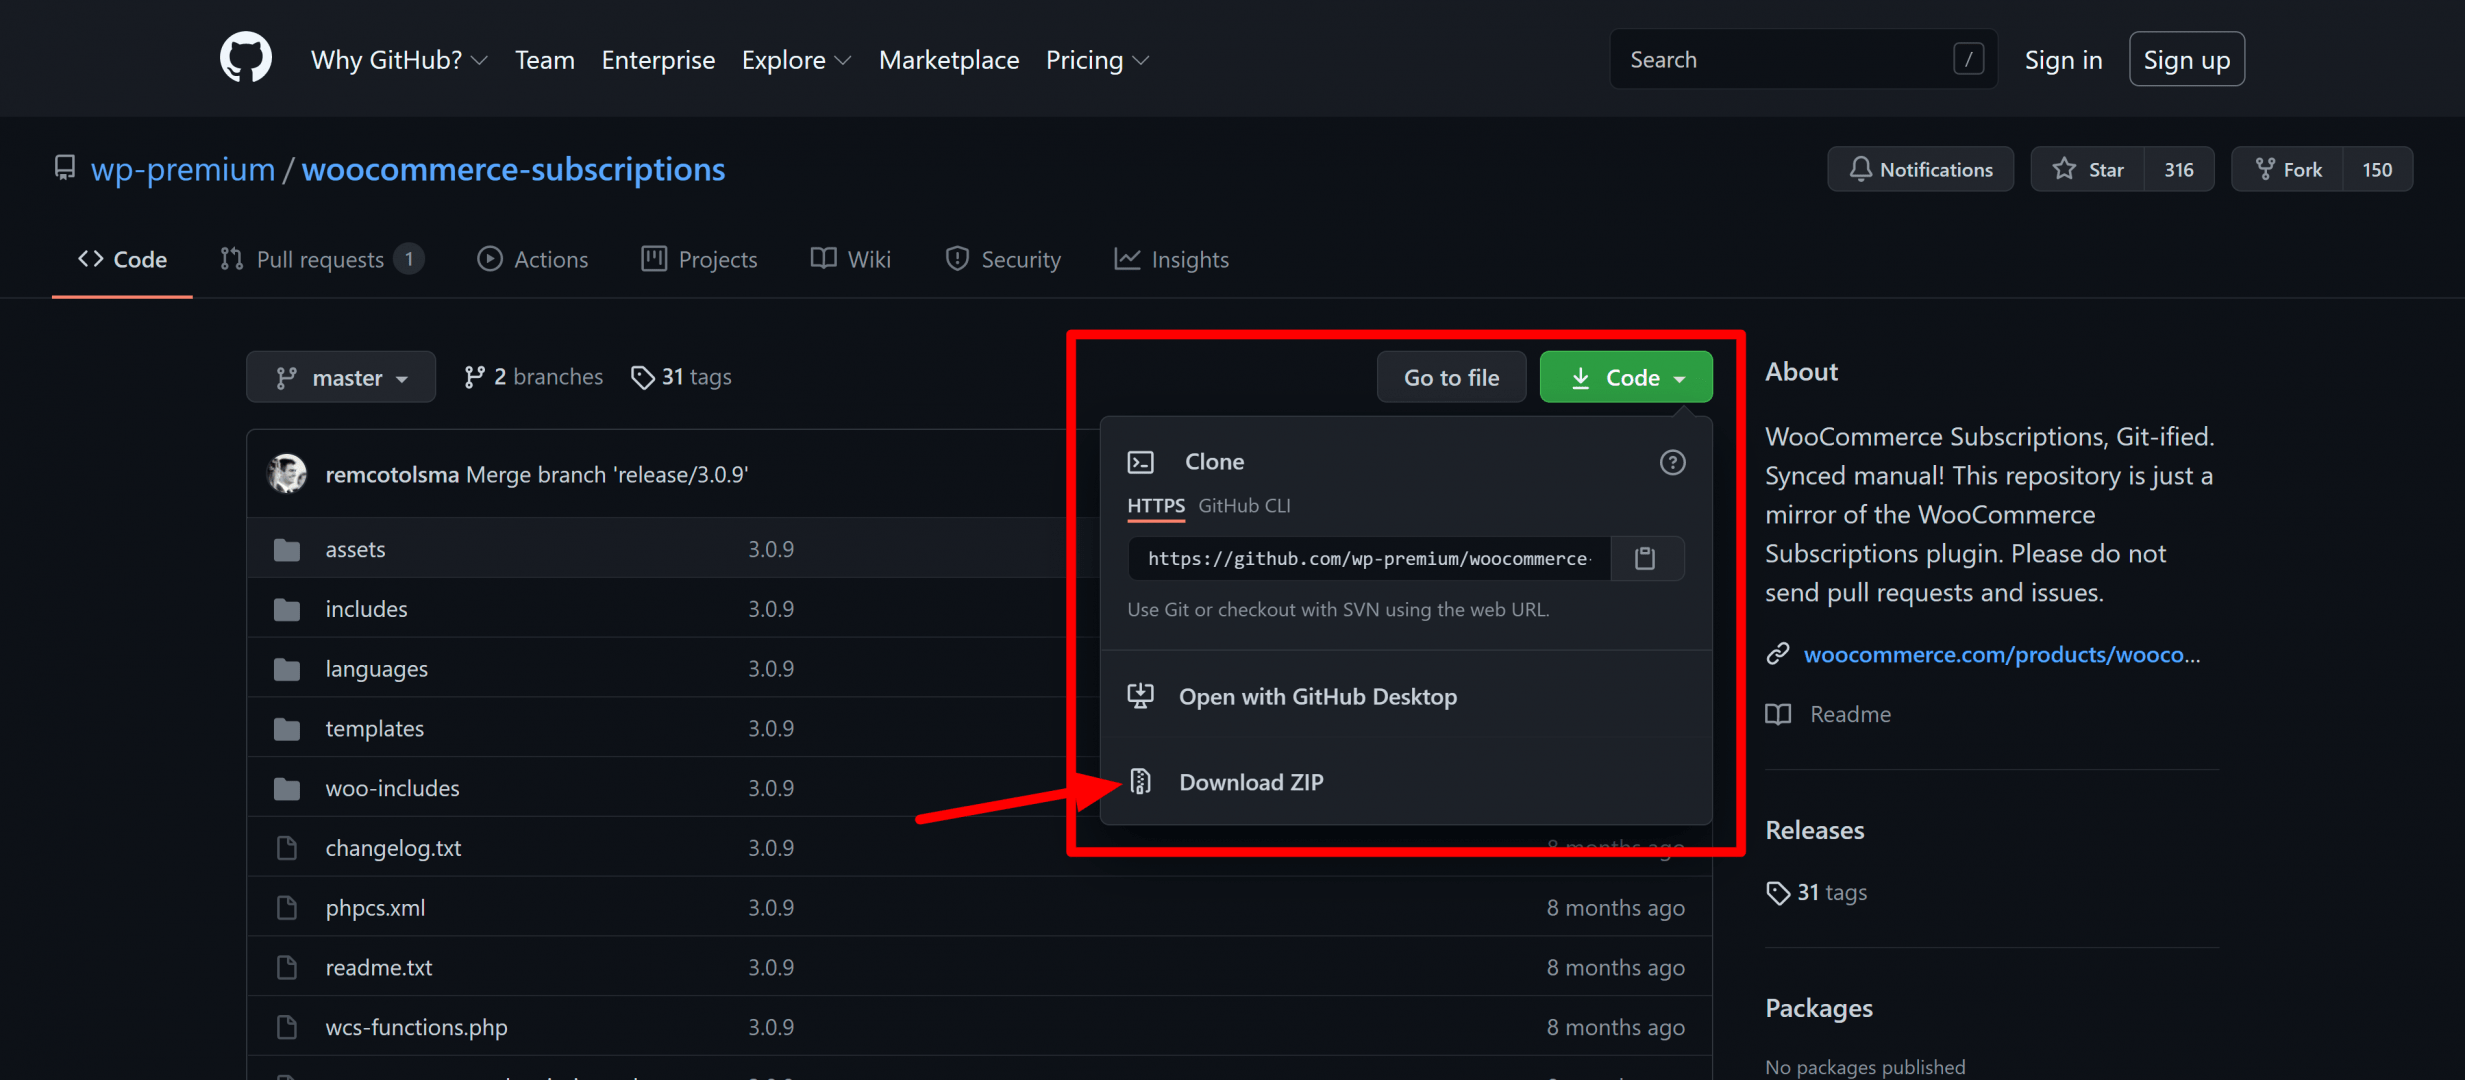Select the HTTPS clone tab
The width and height of the screenshot is (2465, 1080).
pyautogui.click(x=1156, y=506)
